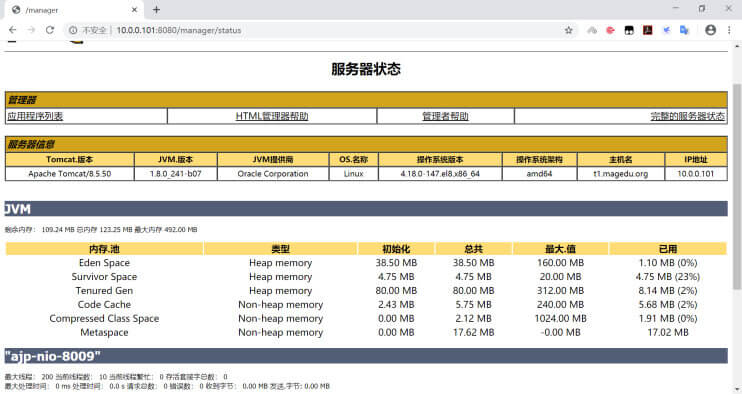Click the Tenured Gen maximum 312.00 MB
Viewport: 742px width, 394px height.
[560, 290]
